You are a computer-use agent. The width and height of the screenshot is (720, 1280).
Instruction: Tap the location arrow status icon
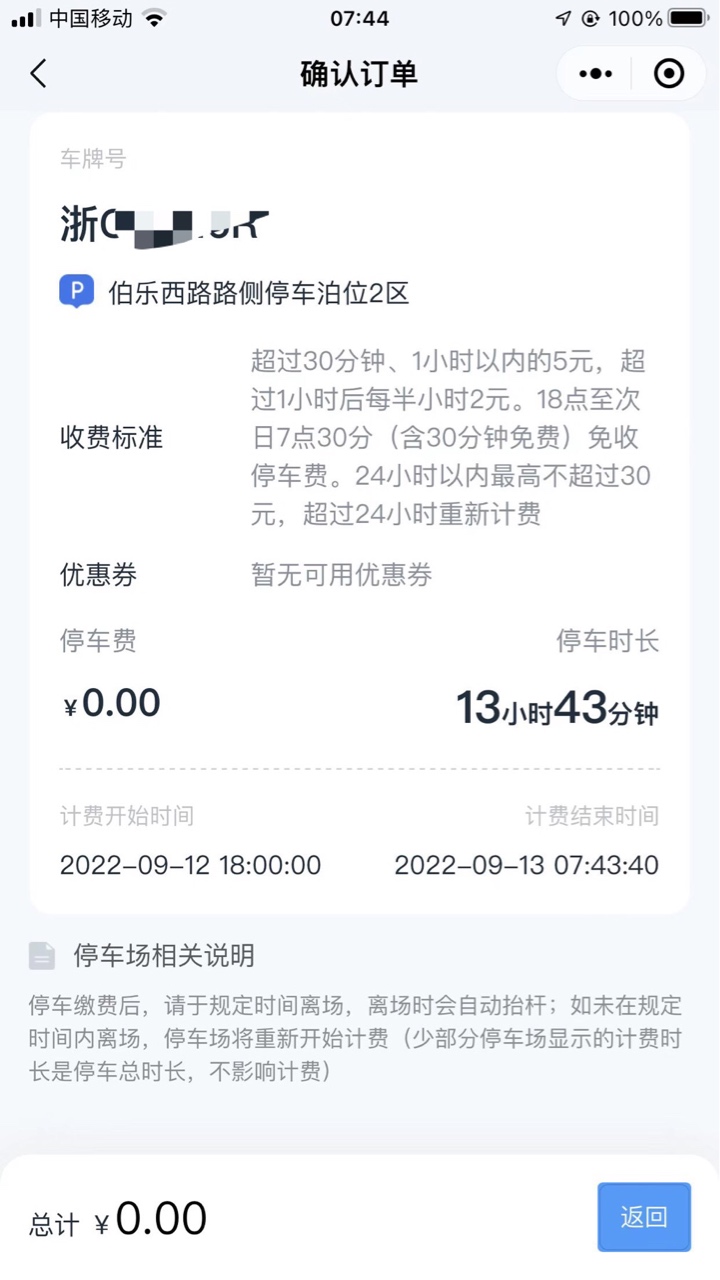(563, 18)
